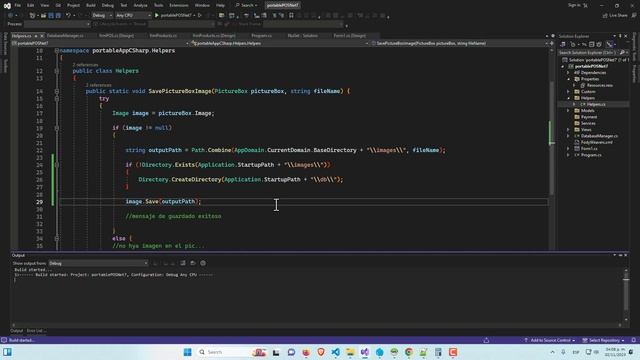Image resolution: width=640 pixels, height=360 pixels.
Task: Click the Visual Studio logo icon
Action: pos(7,6)
